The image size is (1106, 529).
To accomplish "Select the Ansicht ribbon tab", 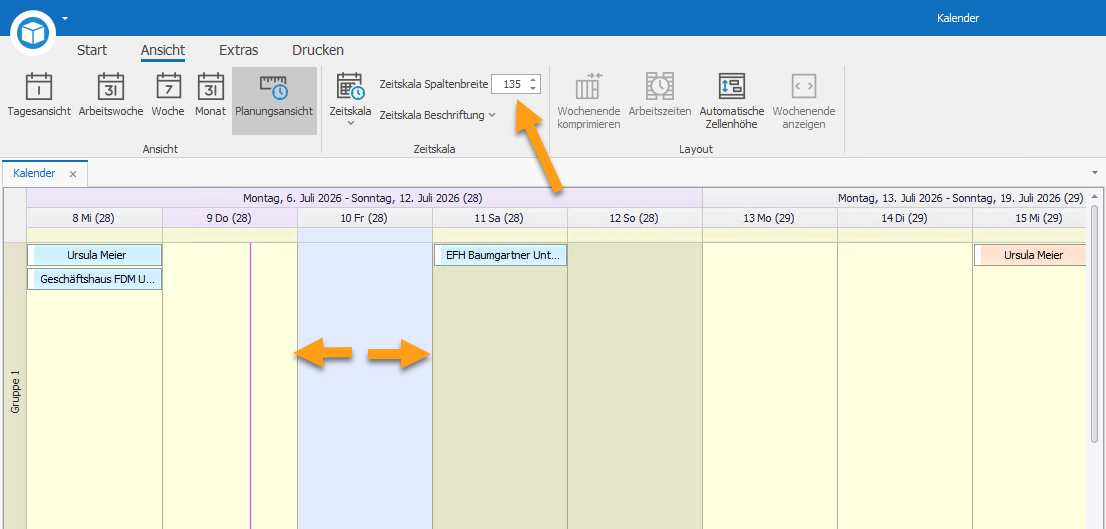I will click(163, 50).
